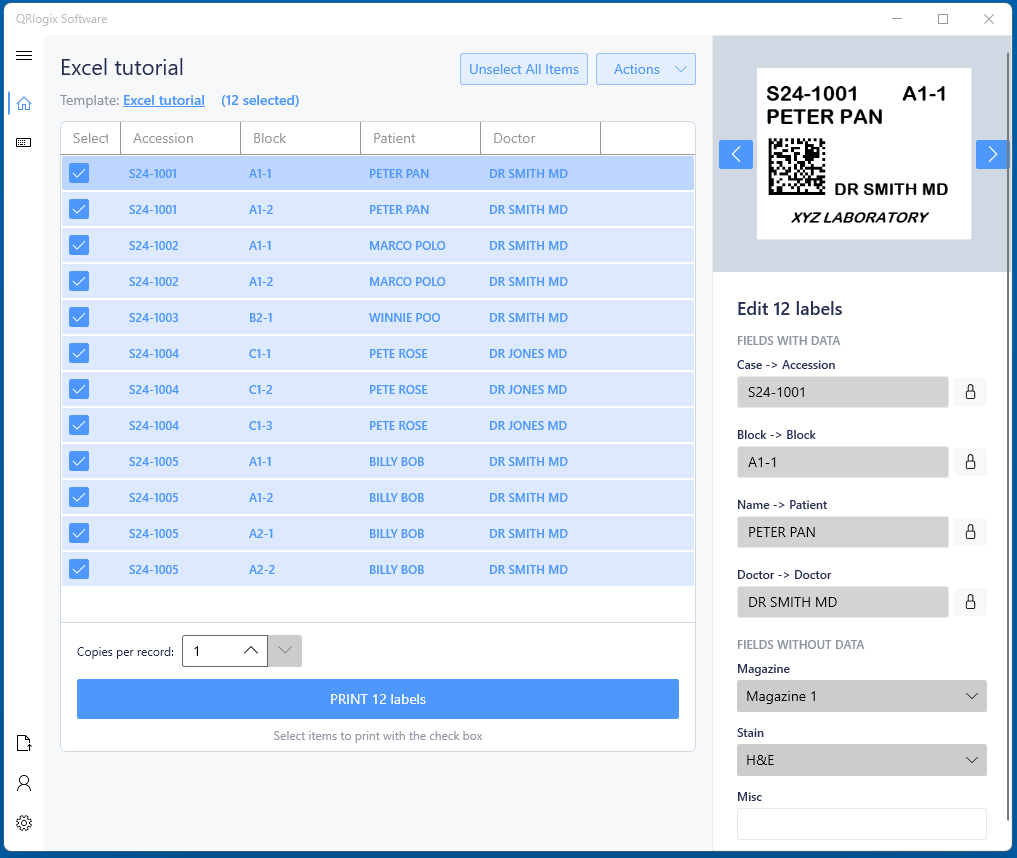The height and width of the screenshot is (858, 1017).
Task: Show the next label preview with right arrow
Action: pos(992,154)
